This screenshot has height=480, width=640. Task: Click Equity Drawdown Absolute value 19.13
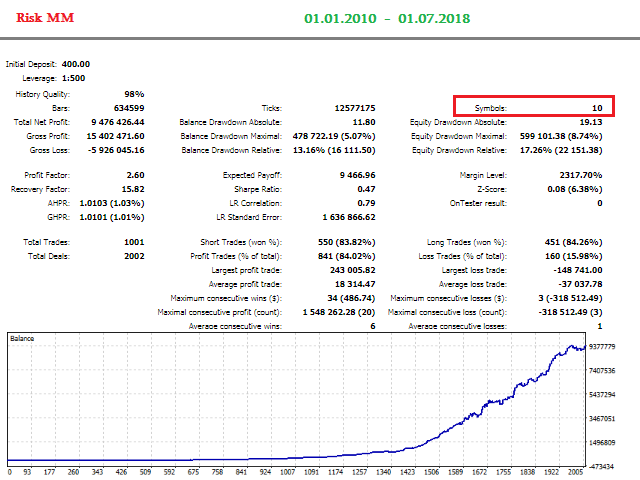(x=591, y=122)
